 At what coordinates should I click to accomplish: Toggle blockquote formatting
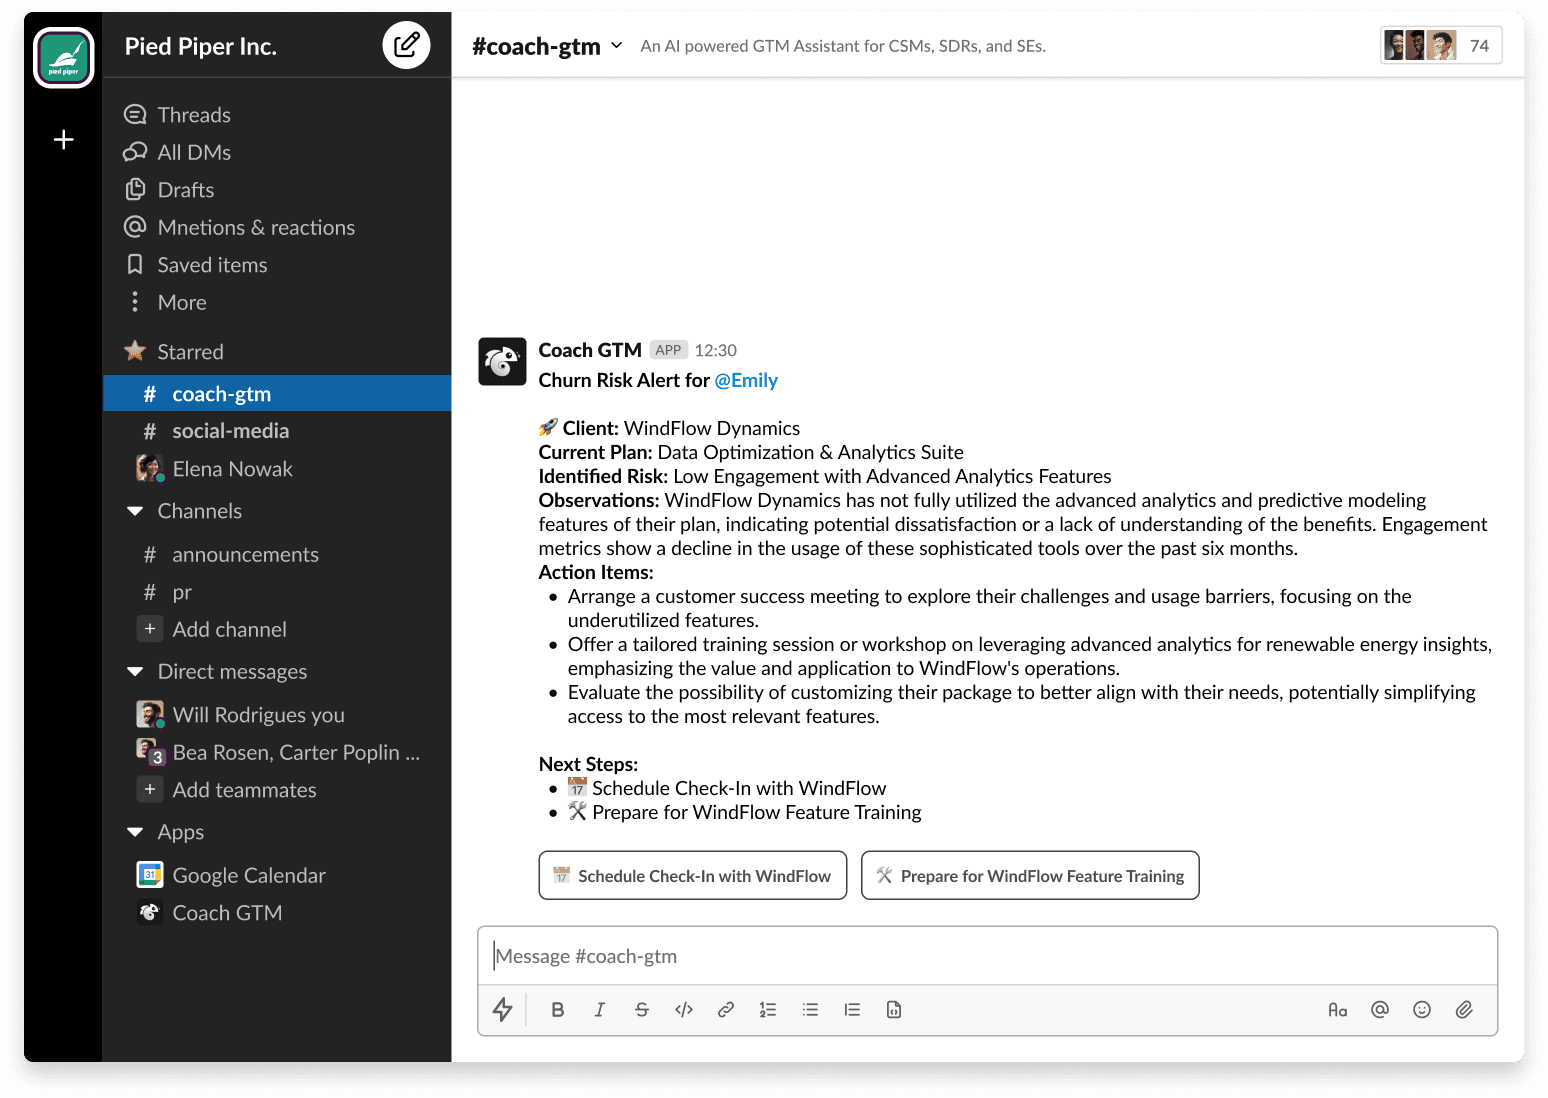pyautogui.click(x=852, y=1010)
